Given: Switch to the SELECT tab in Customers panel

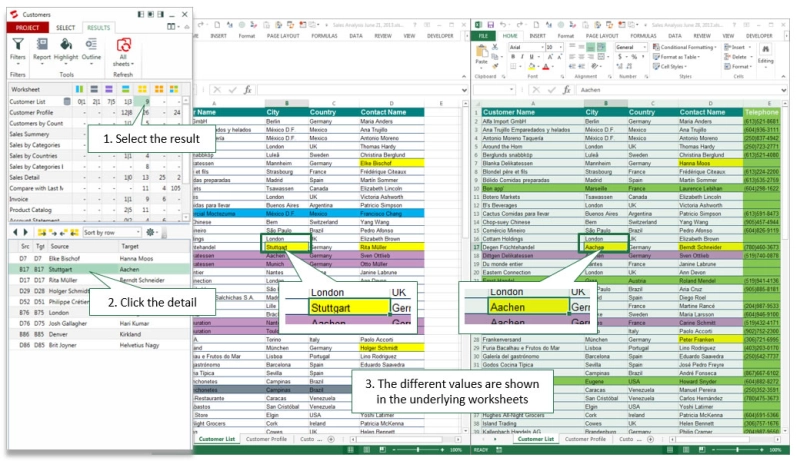Looking at the screenshot, I should pos(65,27).
